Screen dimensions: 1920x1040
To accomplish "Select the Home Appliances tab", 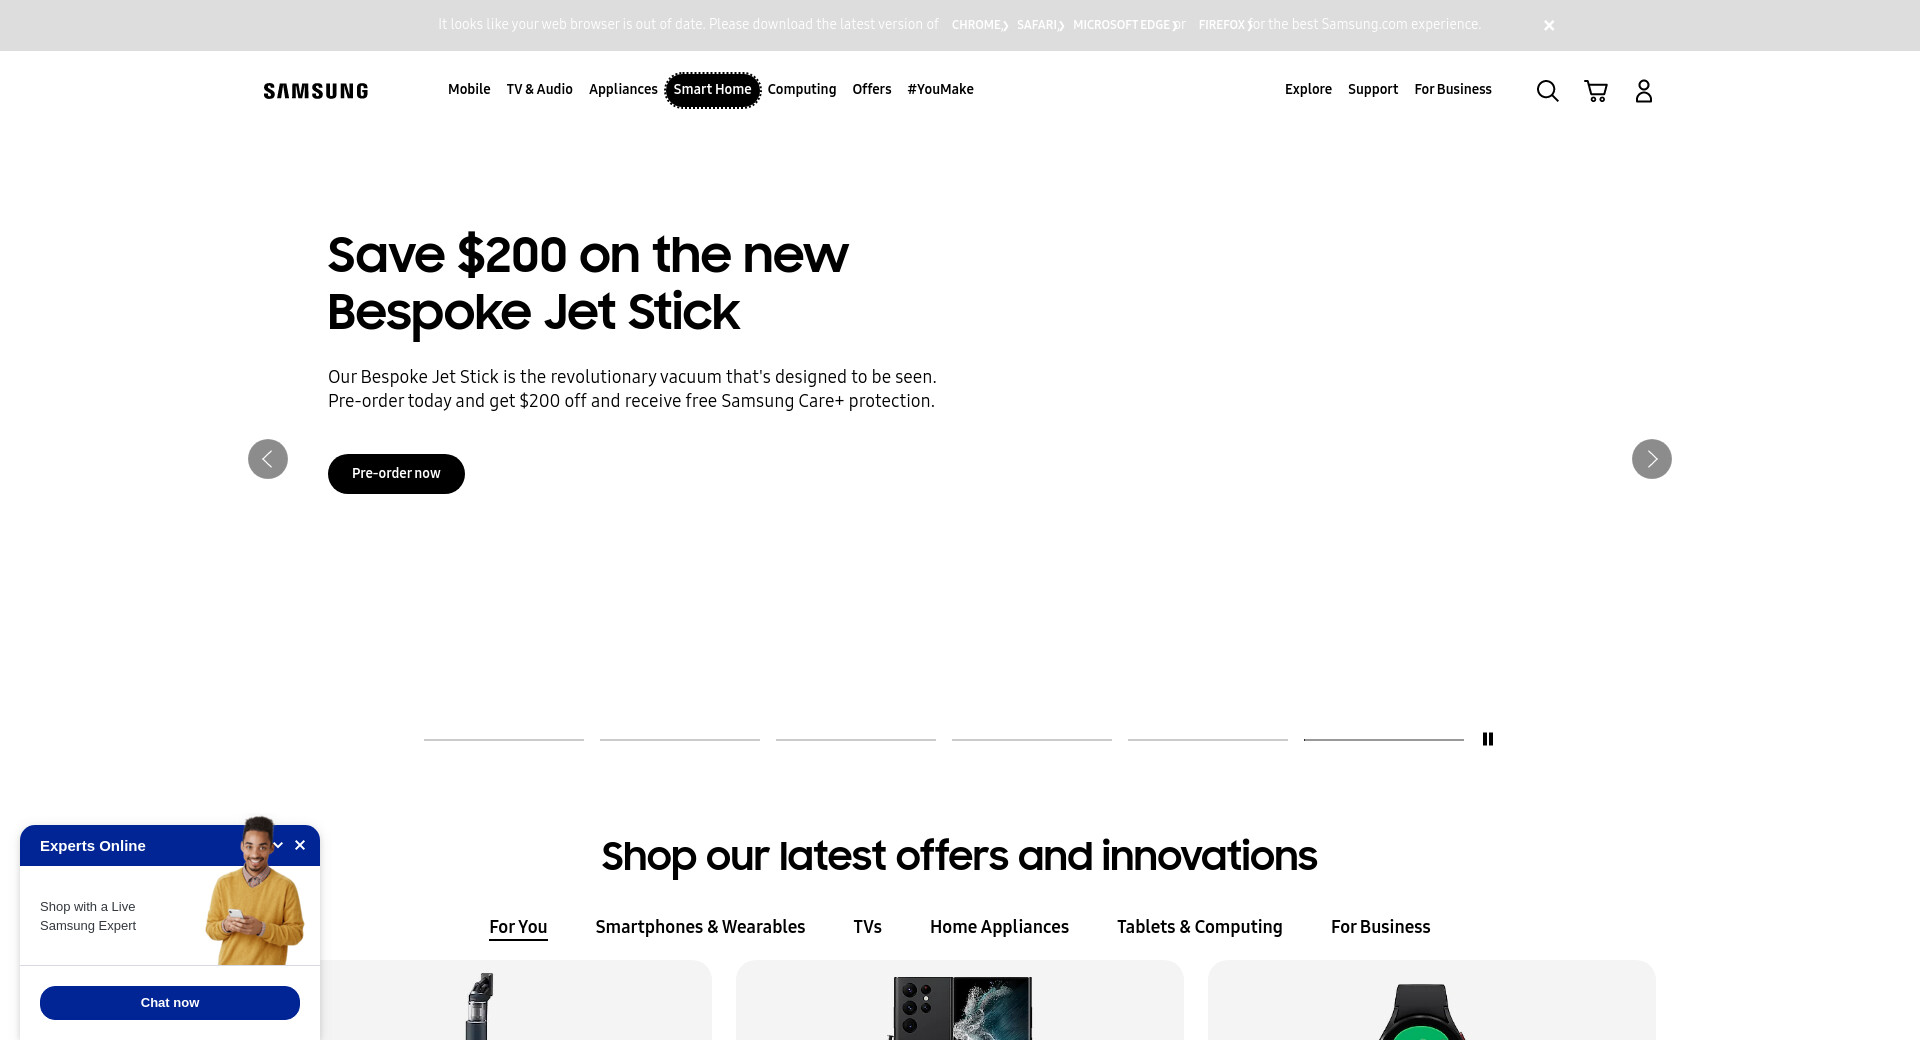I will pyautogui.click(x=999, y=927).
